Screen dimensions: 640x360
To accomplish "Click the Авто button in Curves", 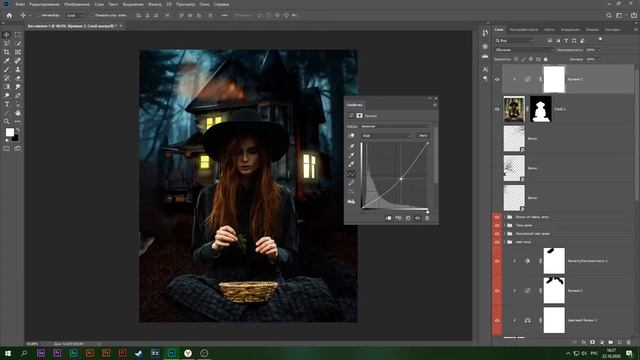I will tap(423, 136).
